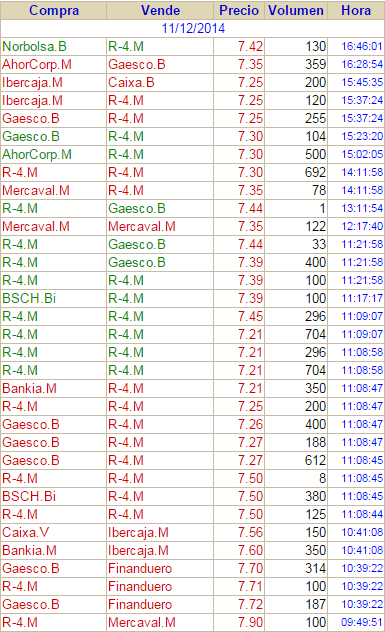Click the time 16:28:54

pyautogui.click(x=362, y=64)
